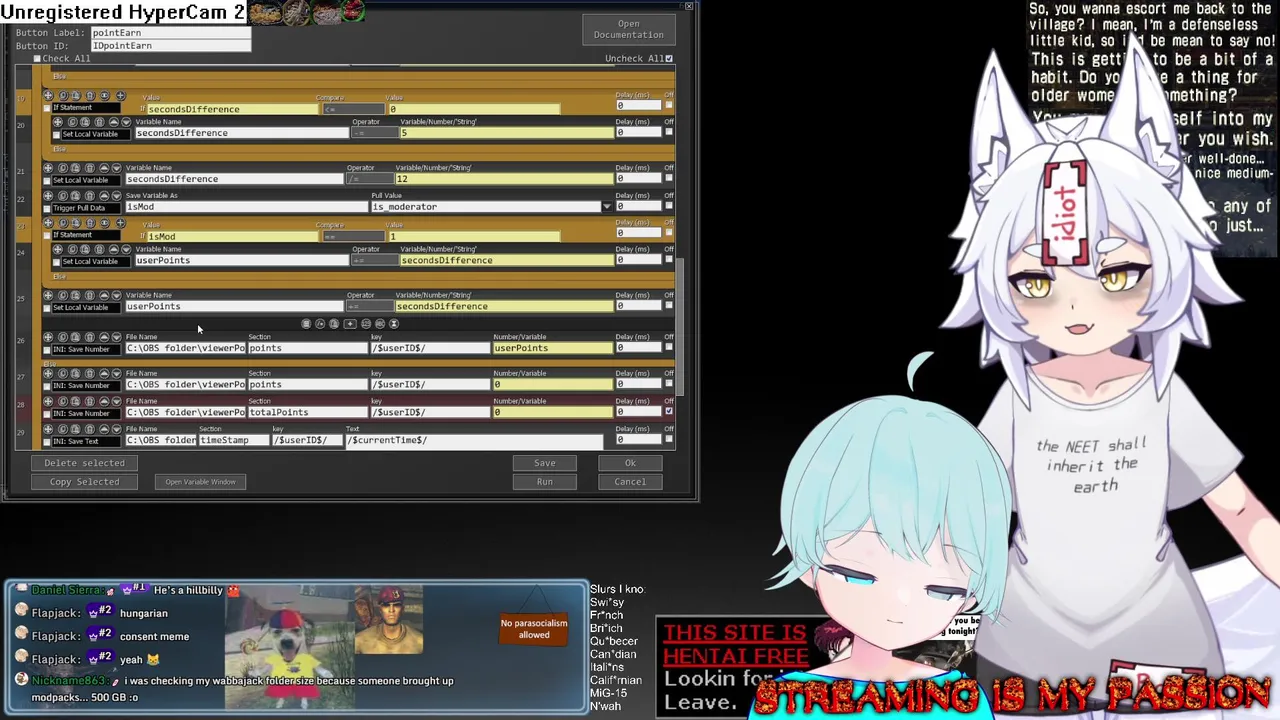Screen dimensions: 1280x720
Task: Click the Delete selected button
Action: [84, 463]
